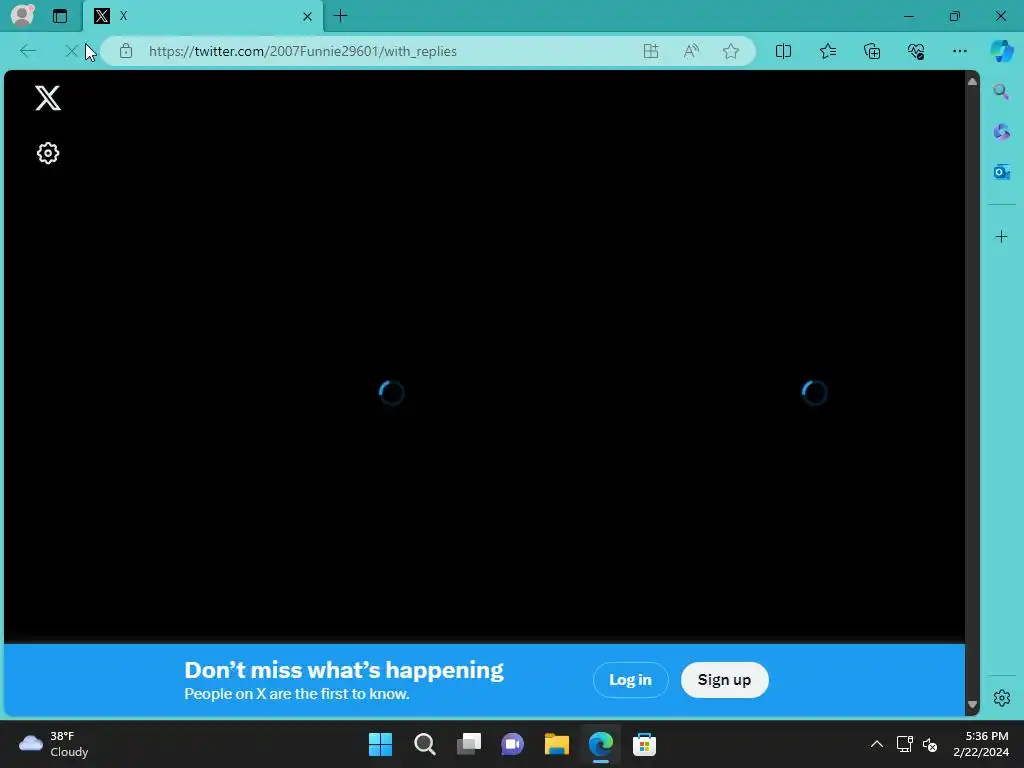Open taskbar Search

tap(424, 744)
